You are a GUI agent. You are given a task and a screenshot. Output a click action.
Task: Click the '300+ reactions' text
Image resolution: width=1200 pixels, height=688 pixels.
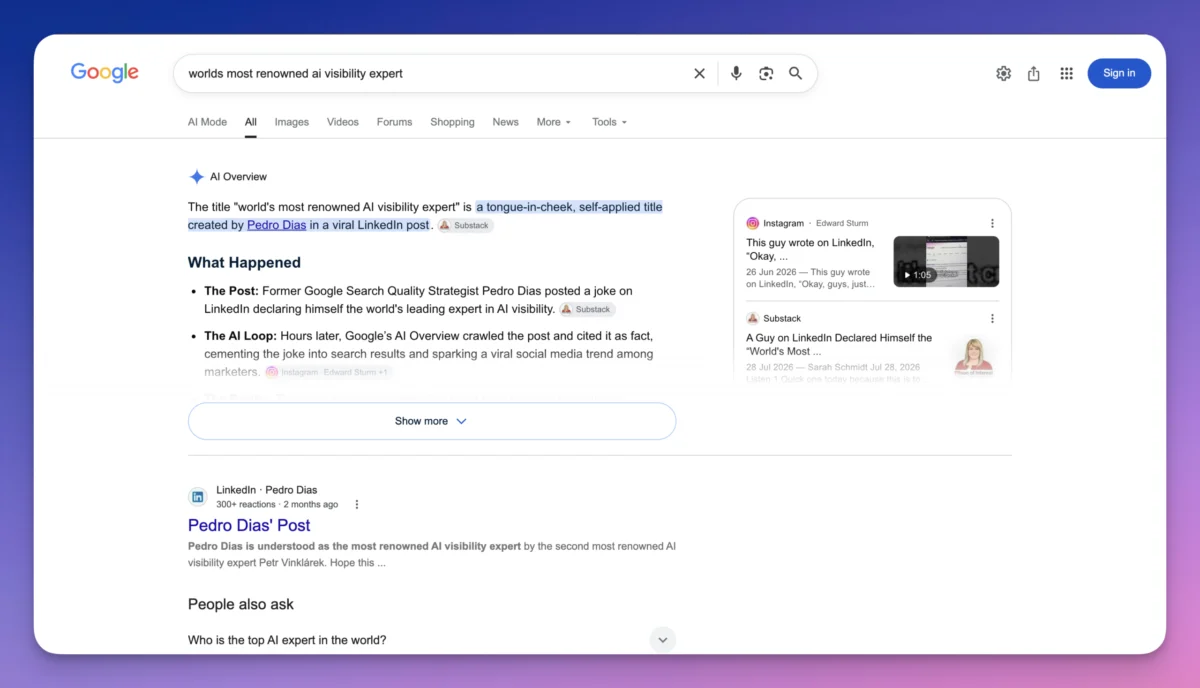pos(246,505)
